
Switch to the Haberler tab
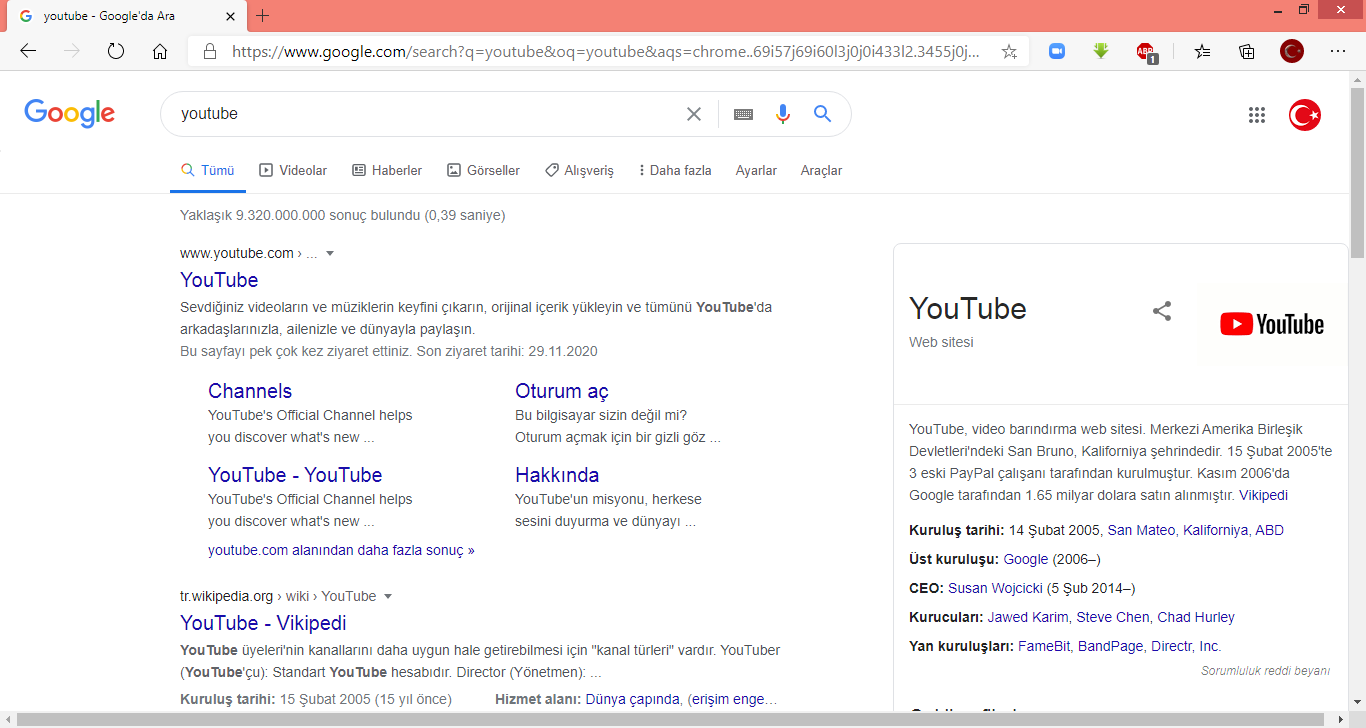click(x=387, y=171)
